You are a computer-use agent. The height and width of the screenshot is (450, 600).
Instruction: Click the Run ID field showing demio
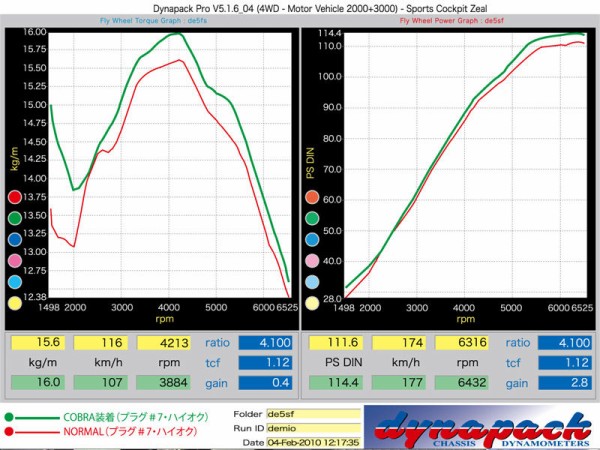pos(312,427)
